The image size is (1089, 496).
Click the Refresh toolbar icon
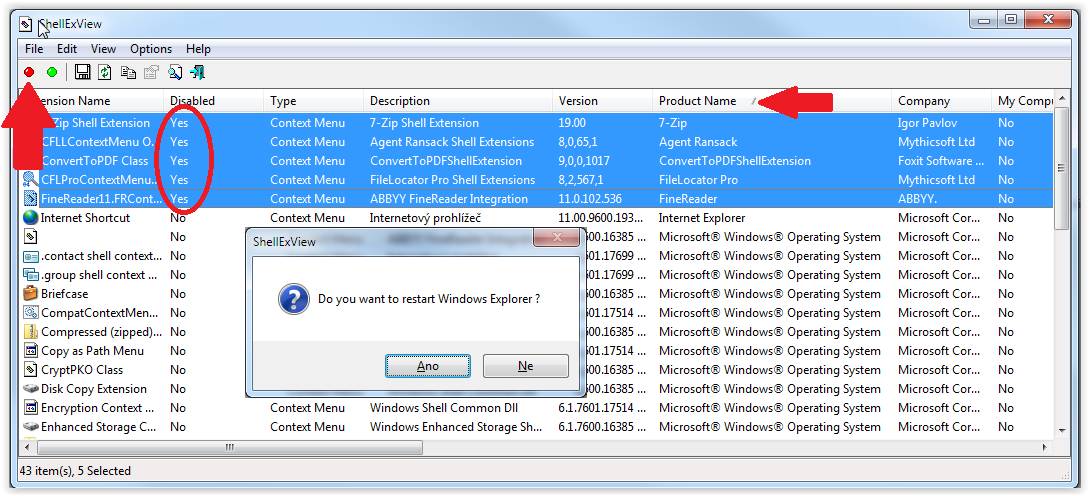point(105,72)
